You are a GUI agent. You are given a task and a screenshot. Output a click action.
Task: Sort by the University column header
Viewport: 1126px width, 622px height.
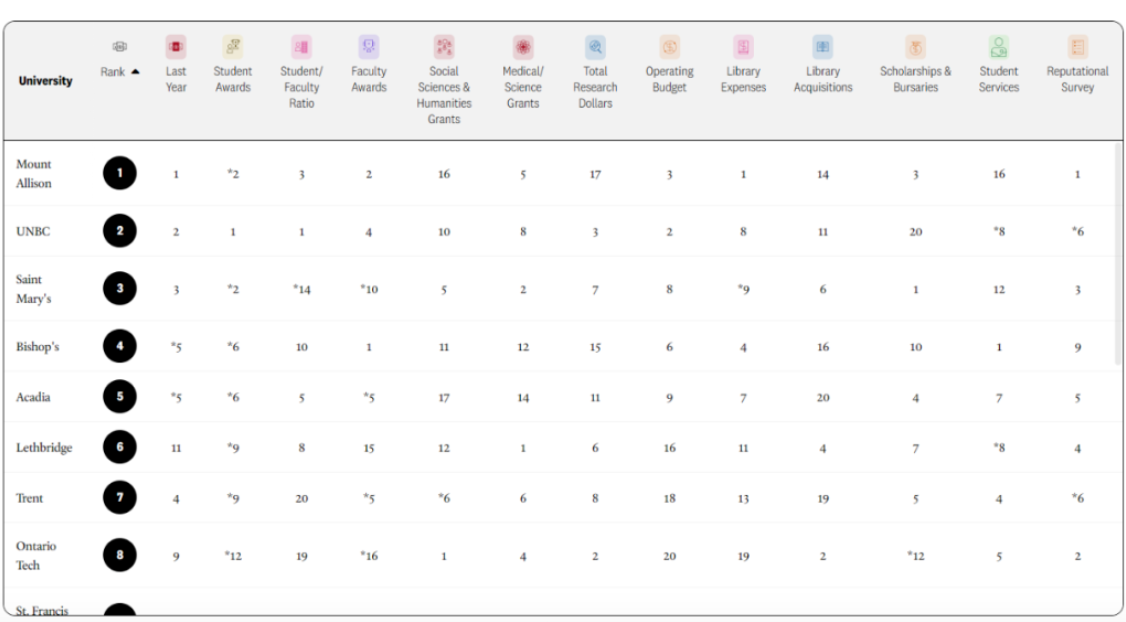tap(45, 80)
